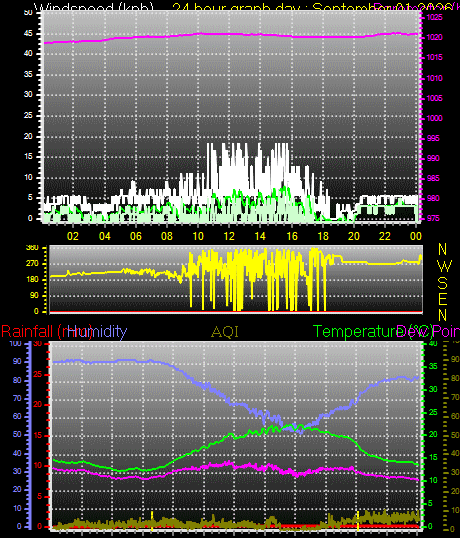460x538 pixels.
Task: Click pressure axis value 980
Action: [433, 198]
